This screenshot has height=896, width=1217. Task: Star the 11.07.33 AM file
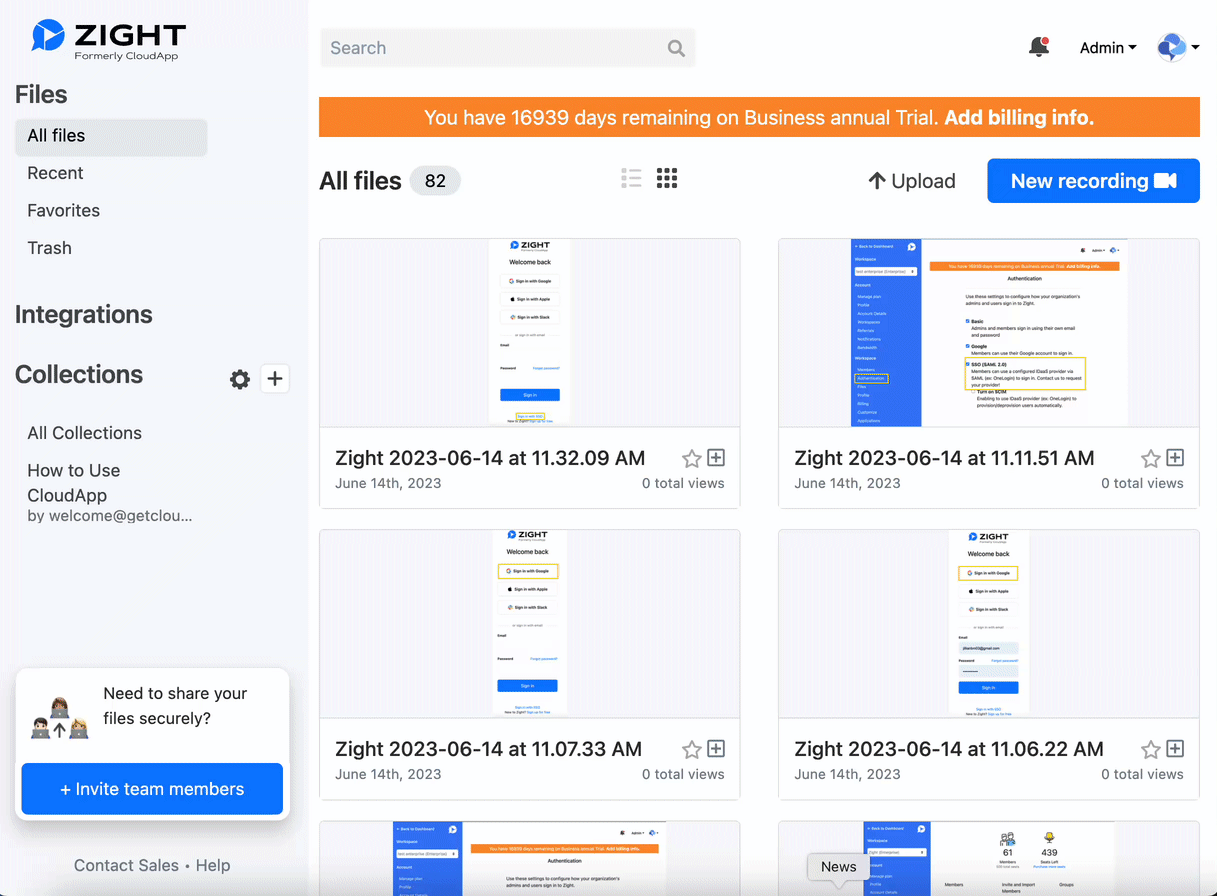pyautogui.click(x=691, y=749)
